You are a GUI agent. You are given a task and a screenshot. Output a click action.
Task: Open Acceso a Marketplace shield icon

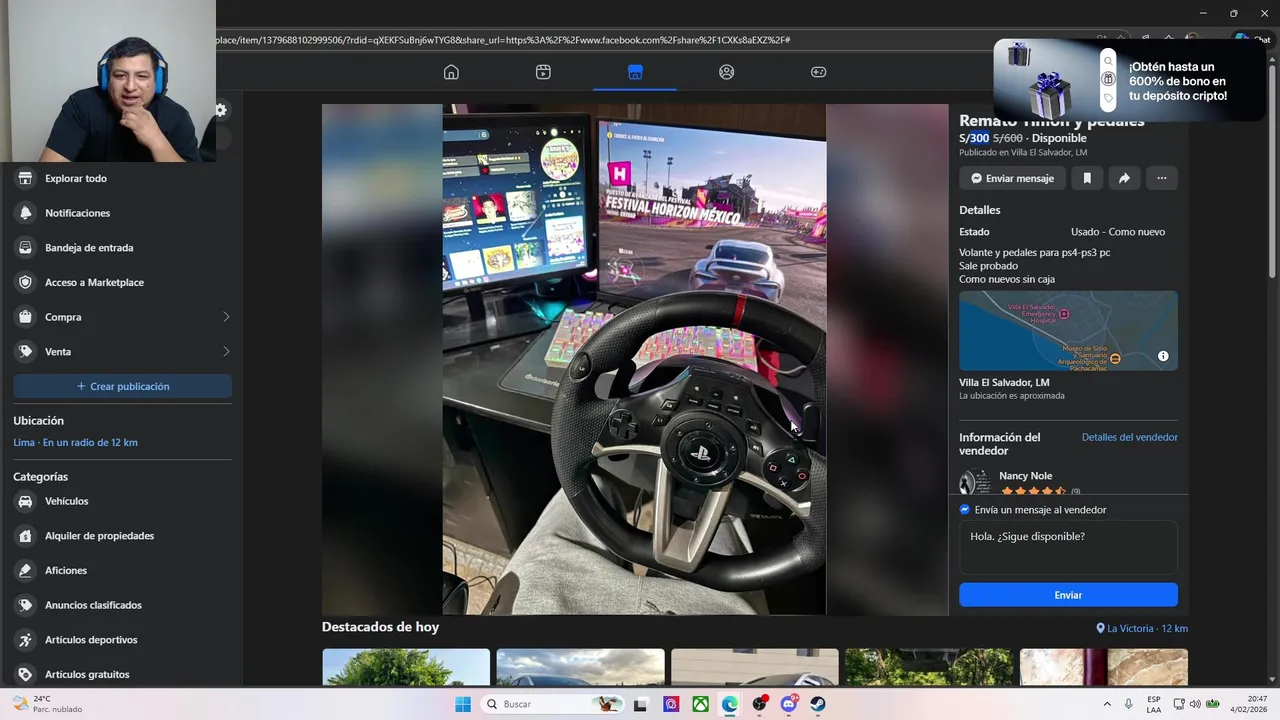pos(25,282)
